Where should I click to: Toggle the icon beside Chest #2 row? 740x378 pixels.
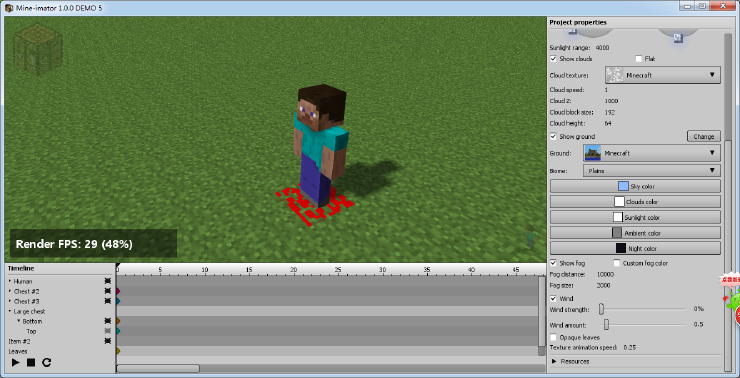click(x=108, y=291)
